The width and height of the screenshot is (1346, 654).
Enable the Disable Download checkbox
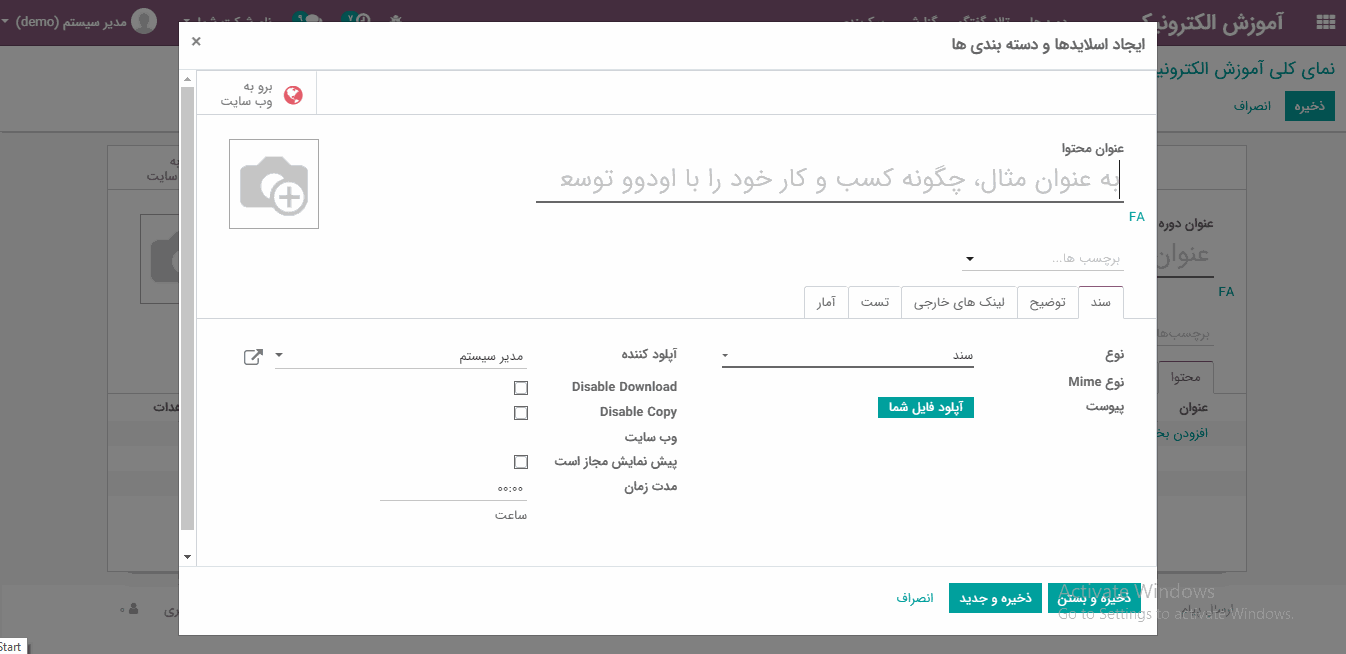pyautogui.click(x=520, y=388)
